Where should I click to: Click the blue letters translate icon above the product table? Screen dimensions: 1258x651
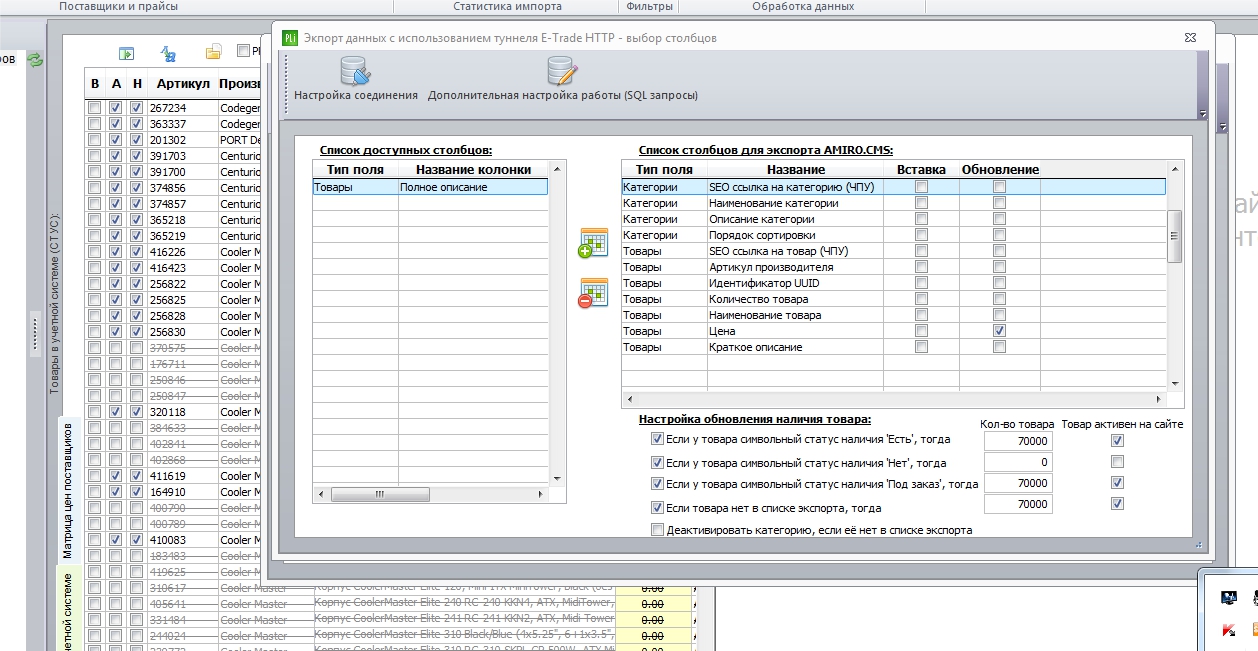(168, 54)
